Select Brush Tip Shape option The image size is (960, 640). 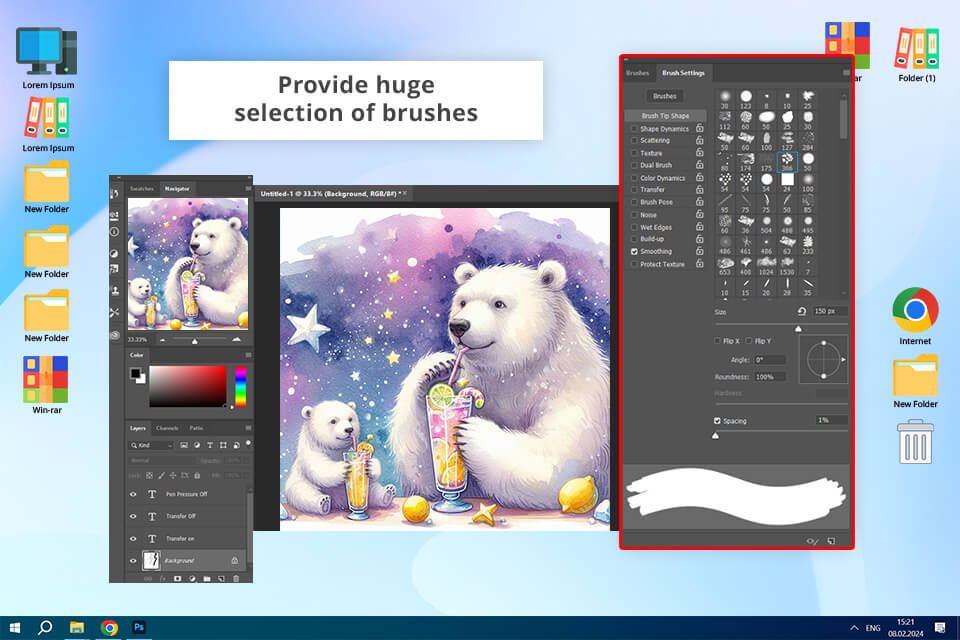point(665,116)
